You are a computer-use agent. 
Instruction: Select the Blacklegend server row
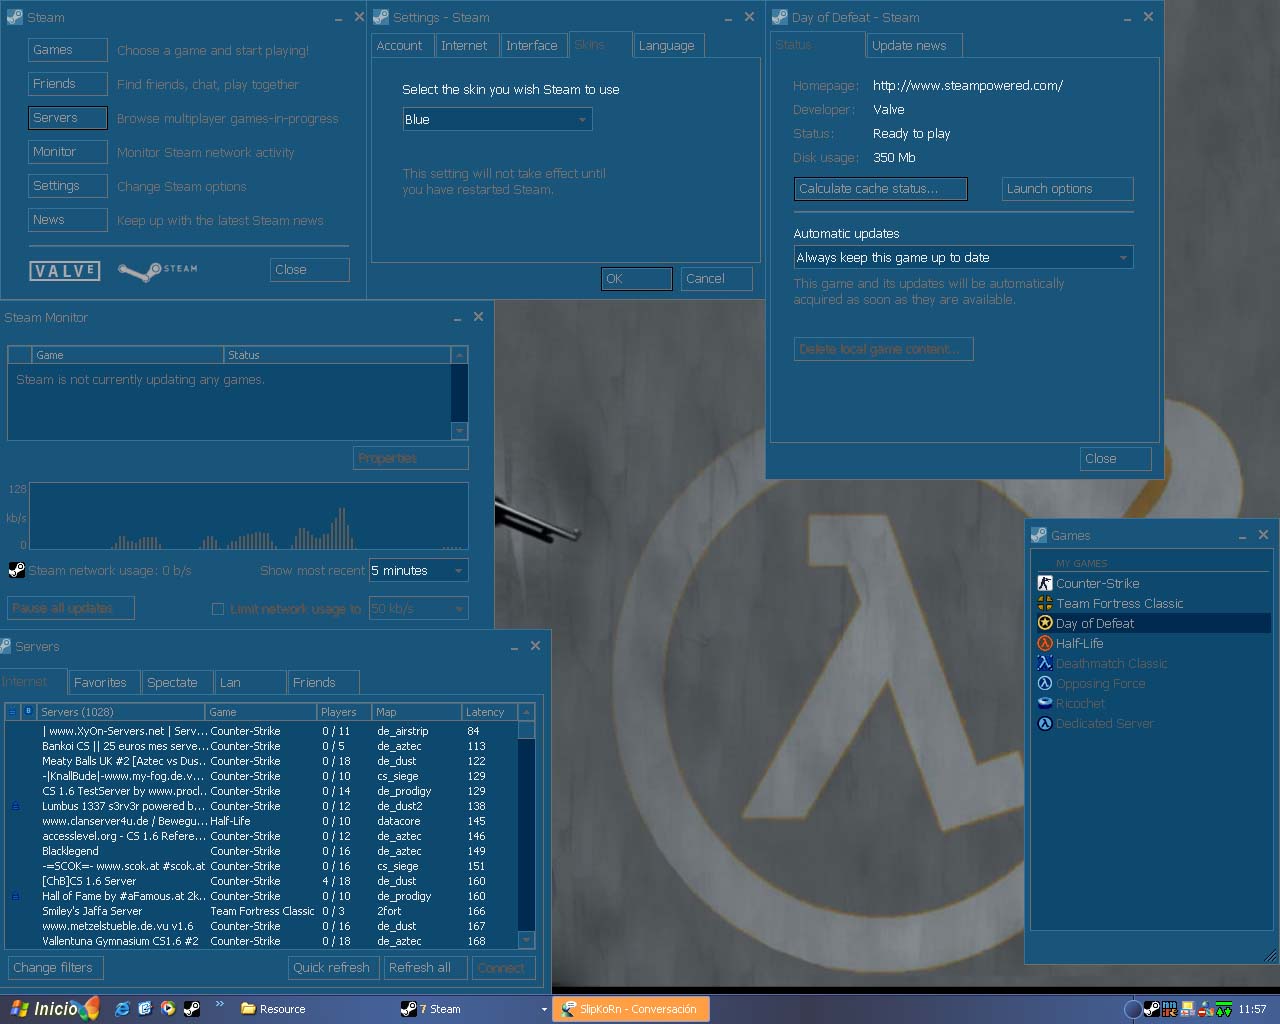tap(261, 851)
